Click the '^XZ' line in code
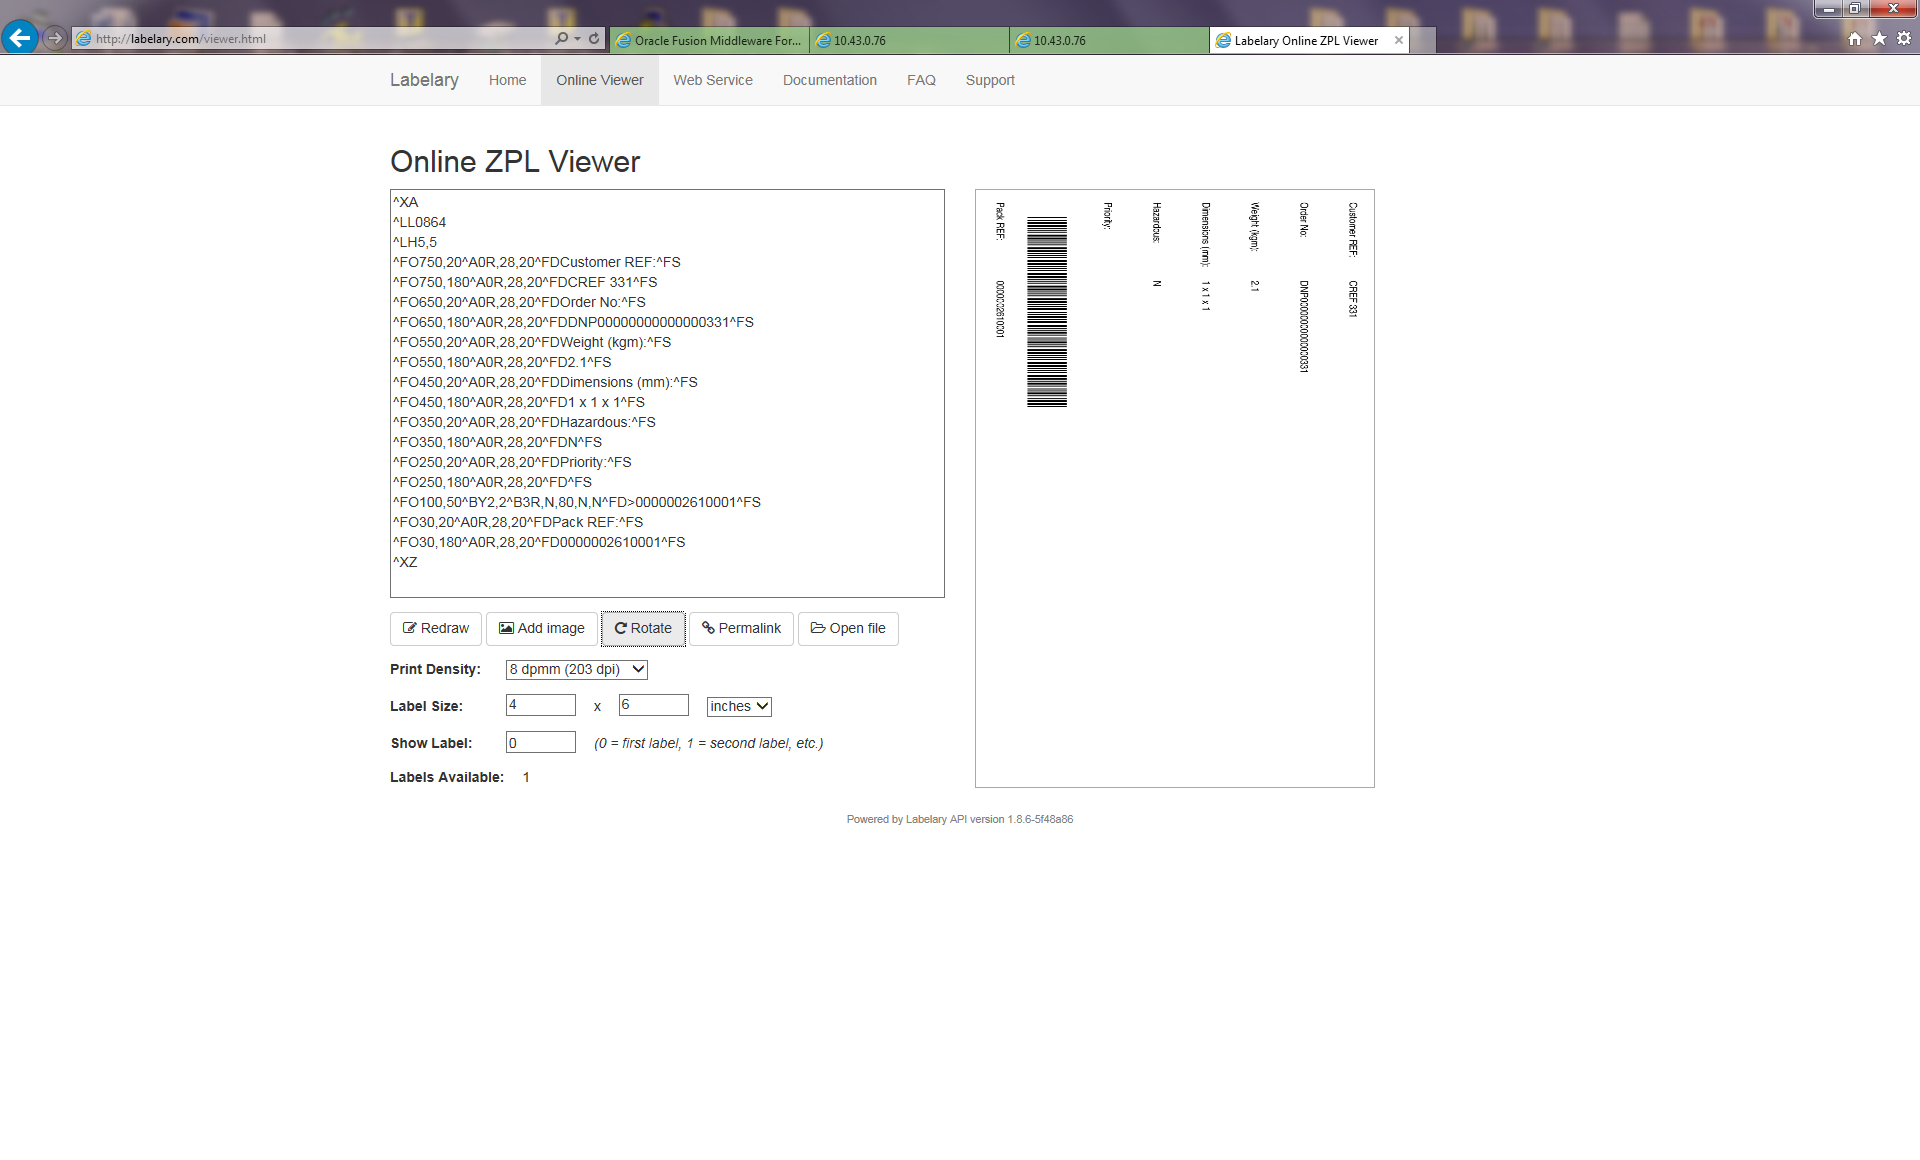The width and height of the screenshot is (1920, 1160). tap(405, 562)
